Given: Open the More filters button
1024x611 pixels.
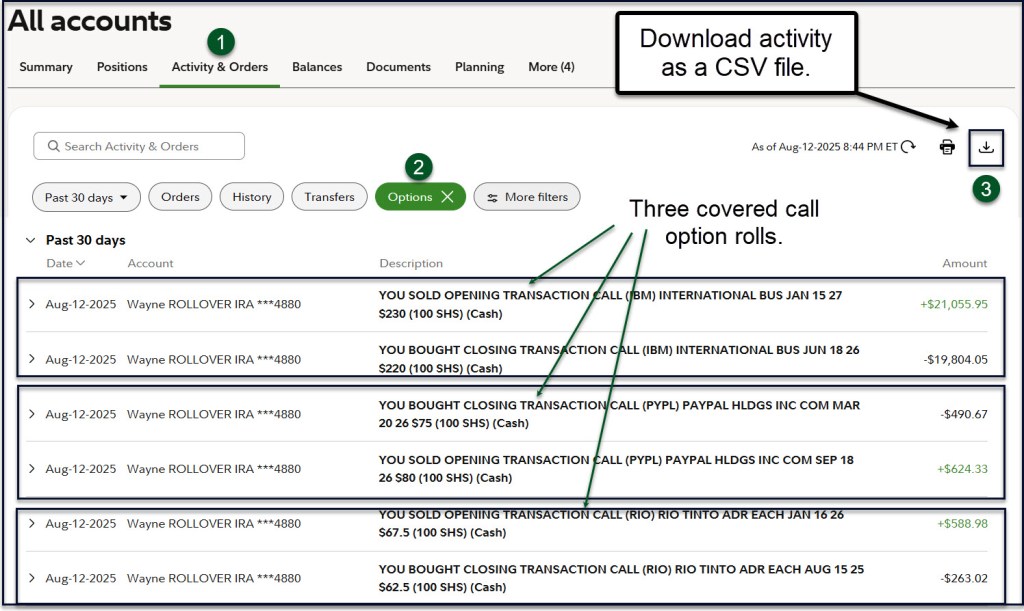Looking at the screenshot, I should click(x=526, y=197).
